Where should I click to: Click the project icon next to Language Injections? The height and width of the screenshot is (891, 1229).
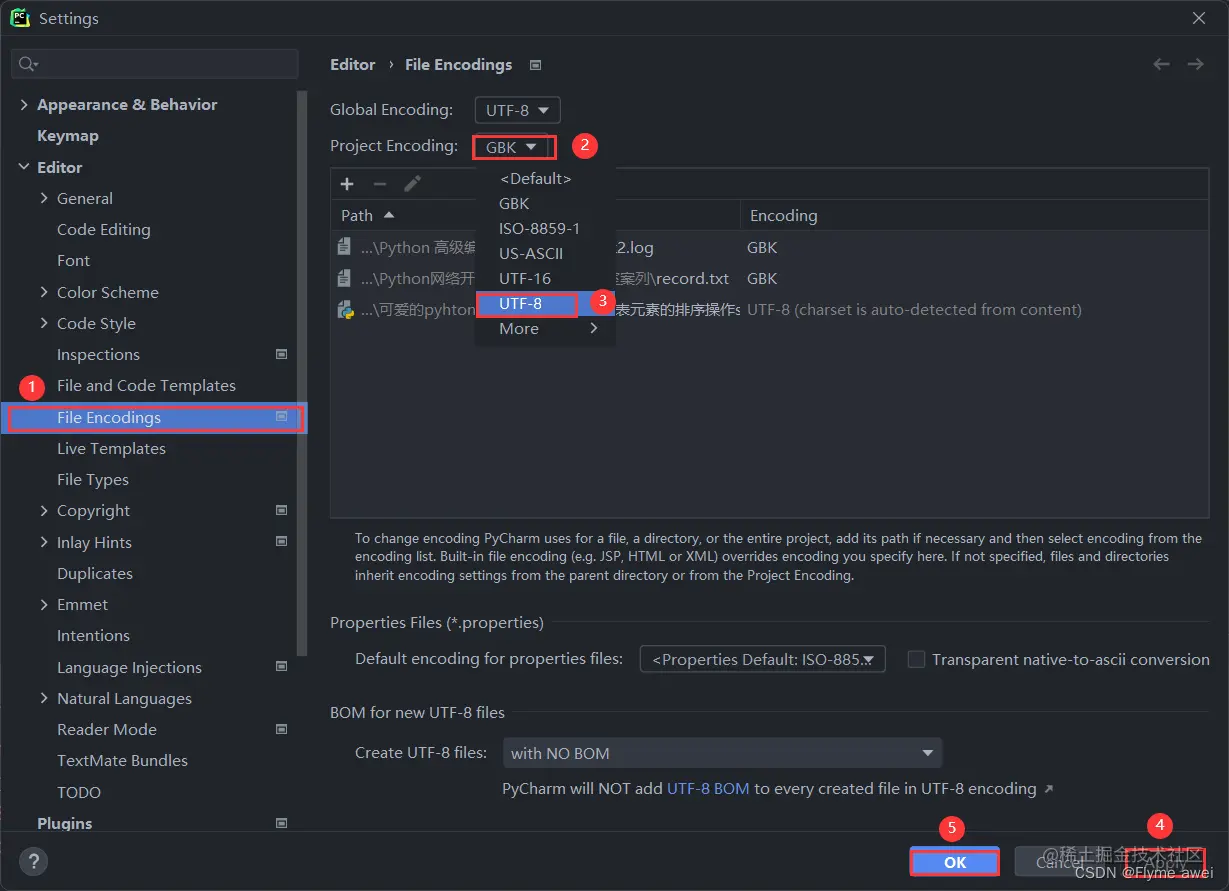[281, 667]
